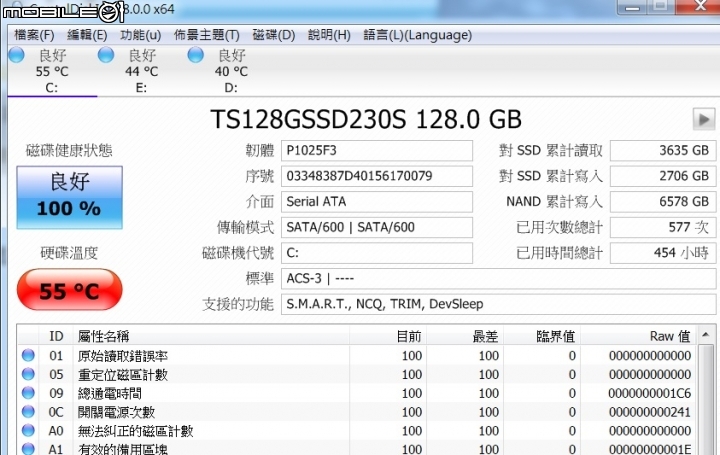Click the 最差 column header
Image resolution: width=720 pixels, height=455 pixels.
465,336
